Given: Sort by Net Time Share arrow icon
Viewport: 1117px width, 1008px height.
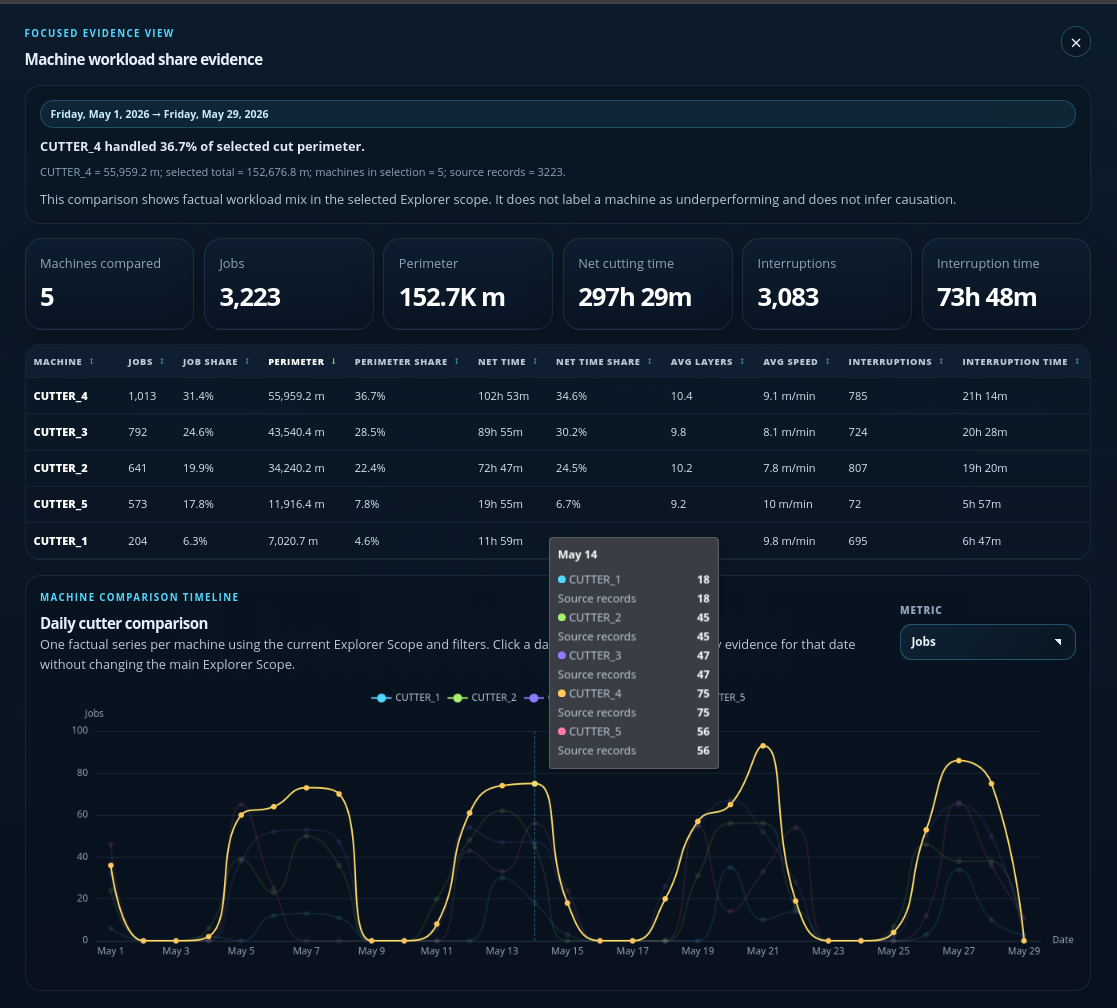Looking at the screenshot, I should [x=650, y=362].
